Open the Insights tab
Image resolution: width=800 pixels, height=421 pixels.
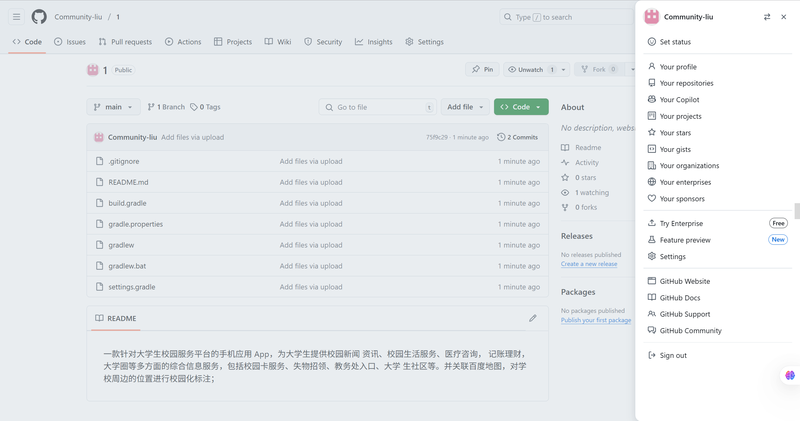click(x=374, y=42)
